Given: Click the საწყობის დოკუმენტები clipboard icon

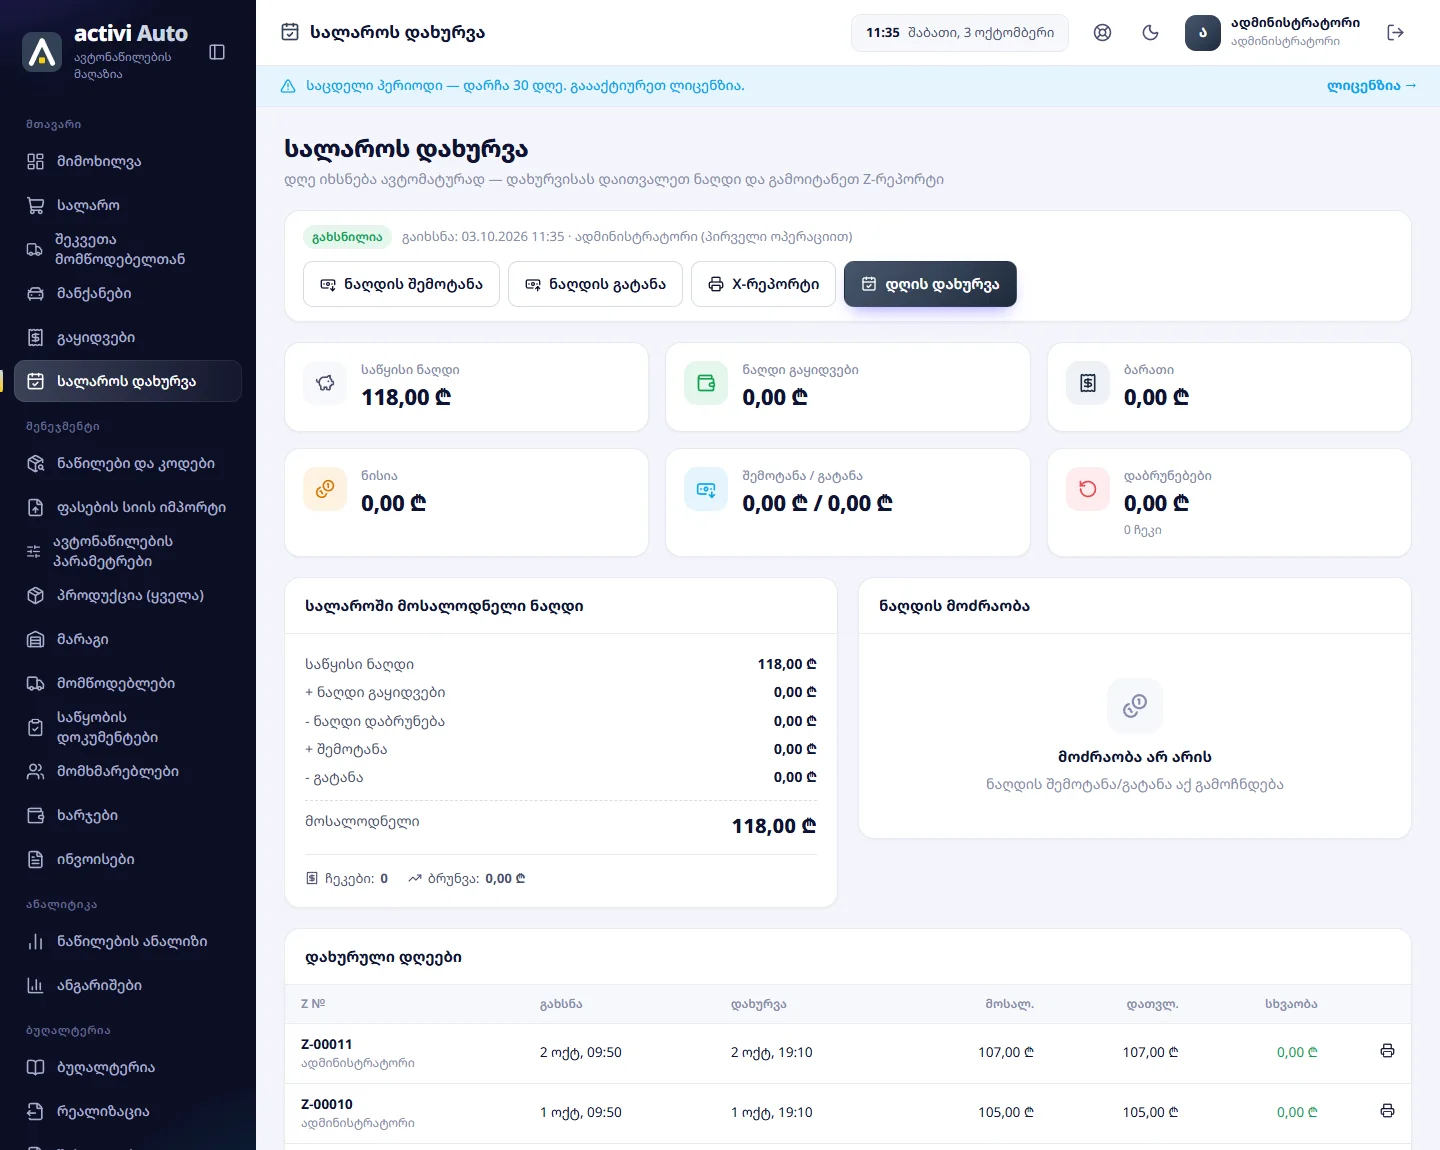Looking at the screenshot, I should 35,727.
